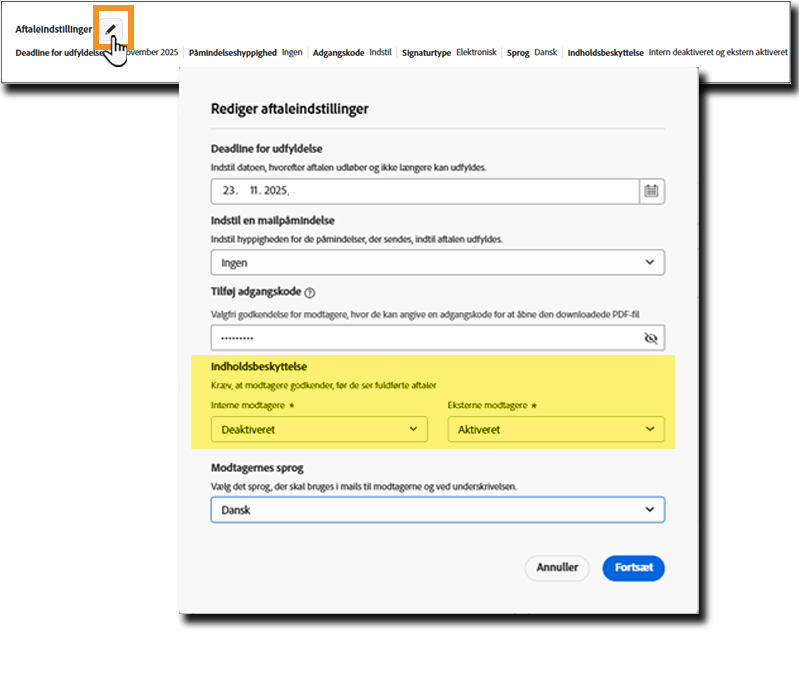Click the help icon beside Tilføj adgangskode

click(x=309, y=293)
